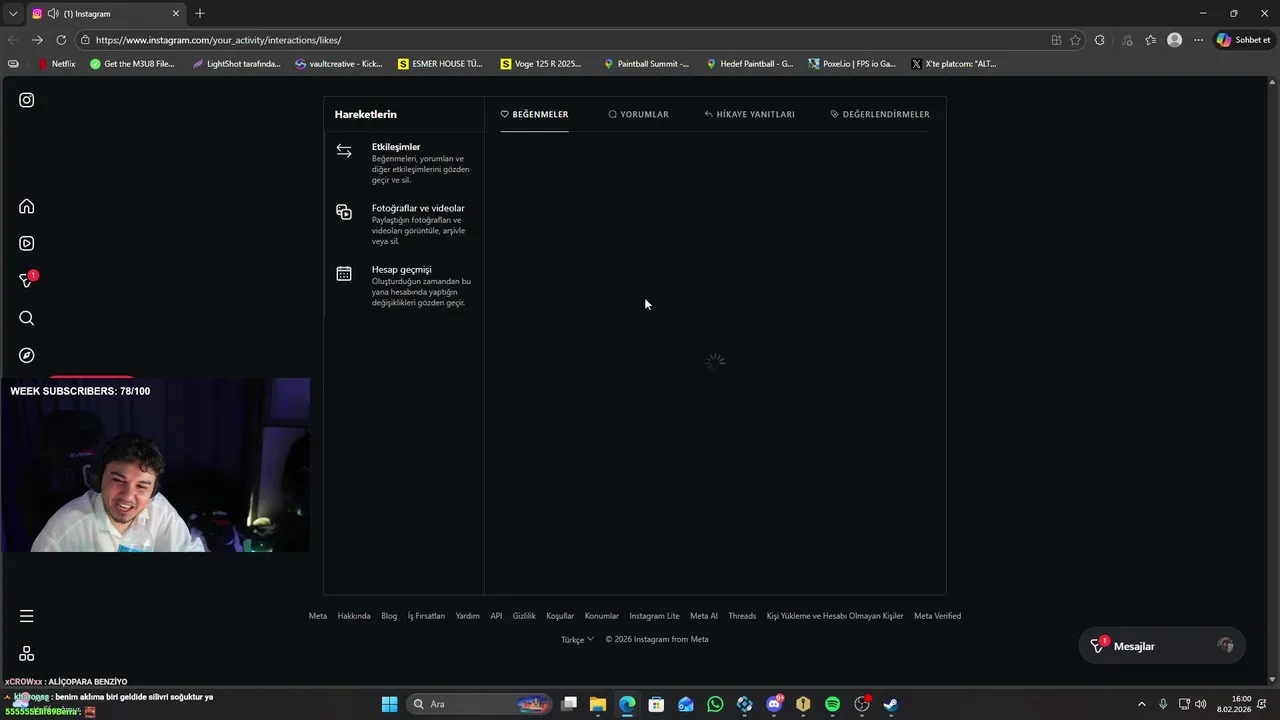Switch to HİKAYE YANITLARI tab
The width and height of the screenshot is (1280, 720).
749,114
